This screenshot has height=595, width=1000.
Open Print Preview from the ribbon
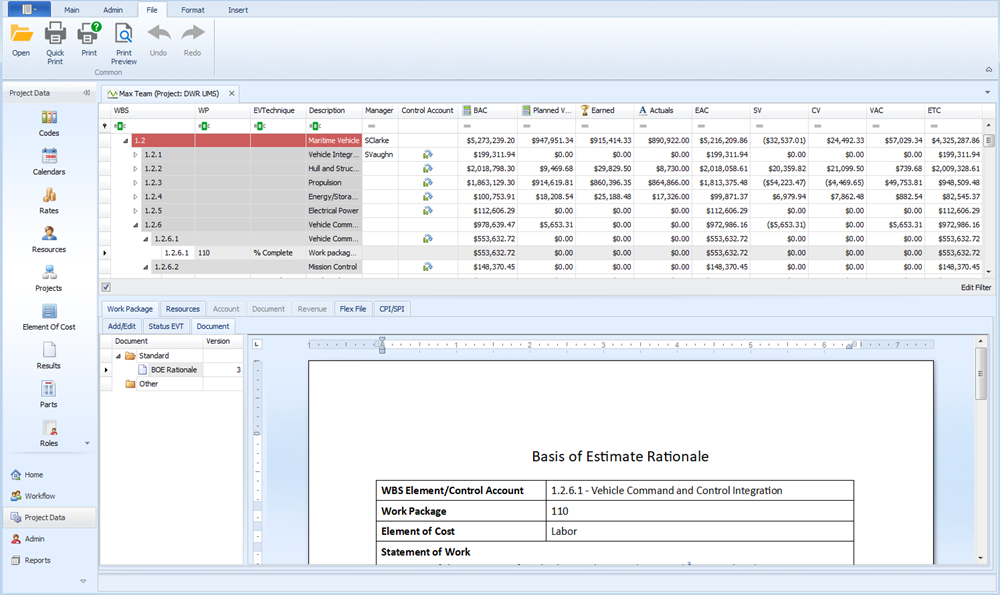click(123, 34)
